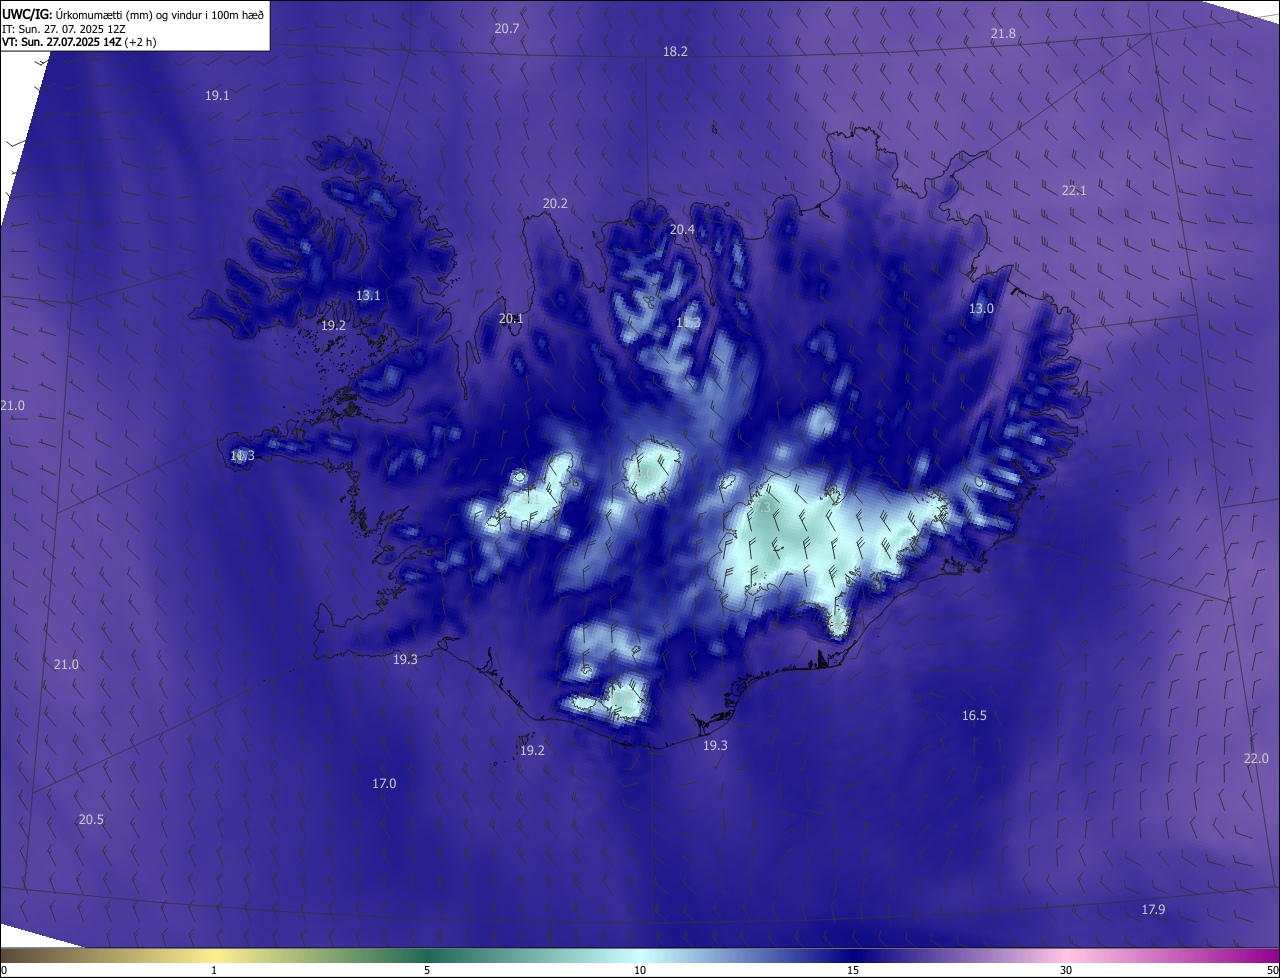Screen dimensions: 1280x978
Task: Click the color scale tick label 50
Action: [x=1272, y=970]
